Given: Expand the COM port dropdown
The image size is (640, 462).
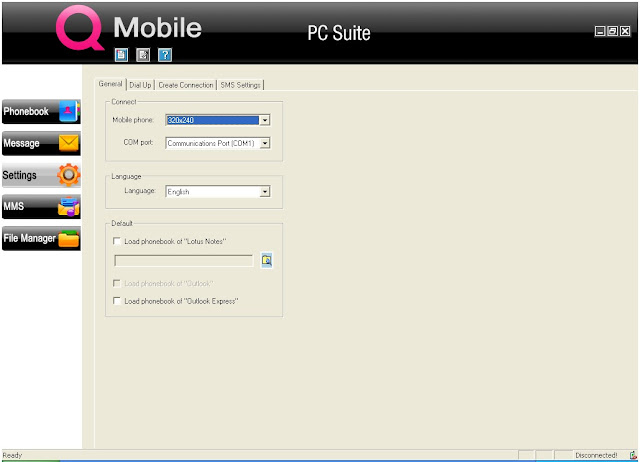Looking at the screenshot, I should (265, 143).
